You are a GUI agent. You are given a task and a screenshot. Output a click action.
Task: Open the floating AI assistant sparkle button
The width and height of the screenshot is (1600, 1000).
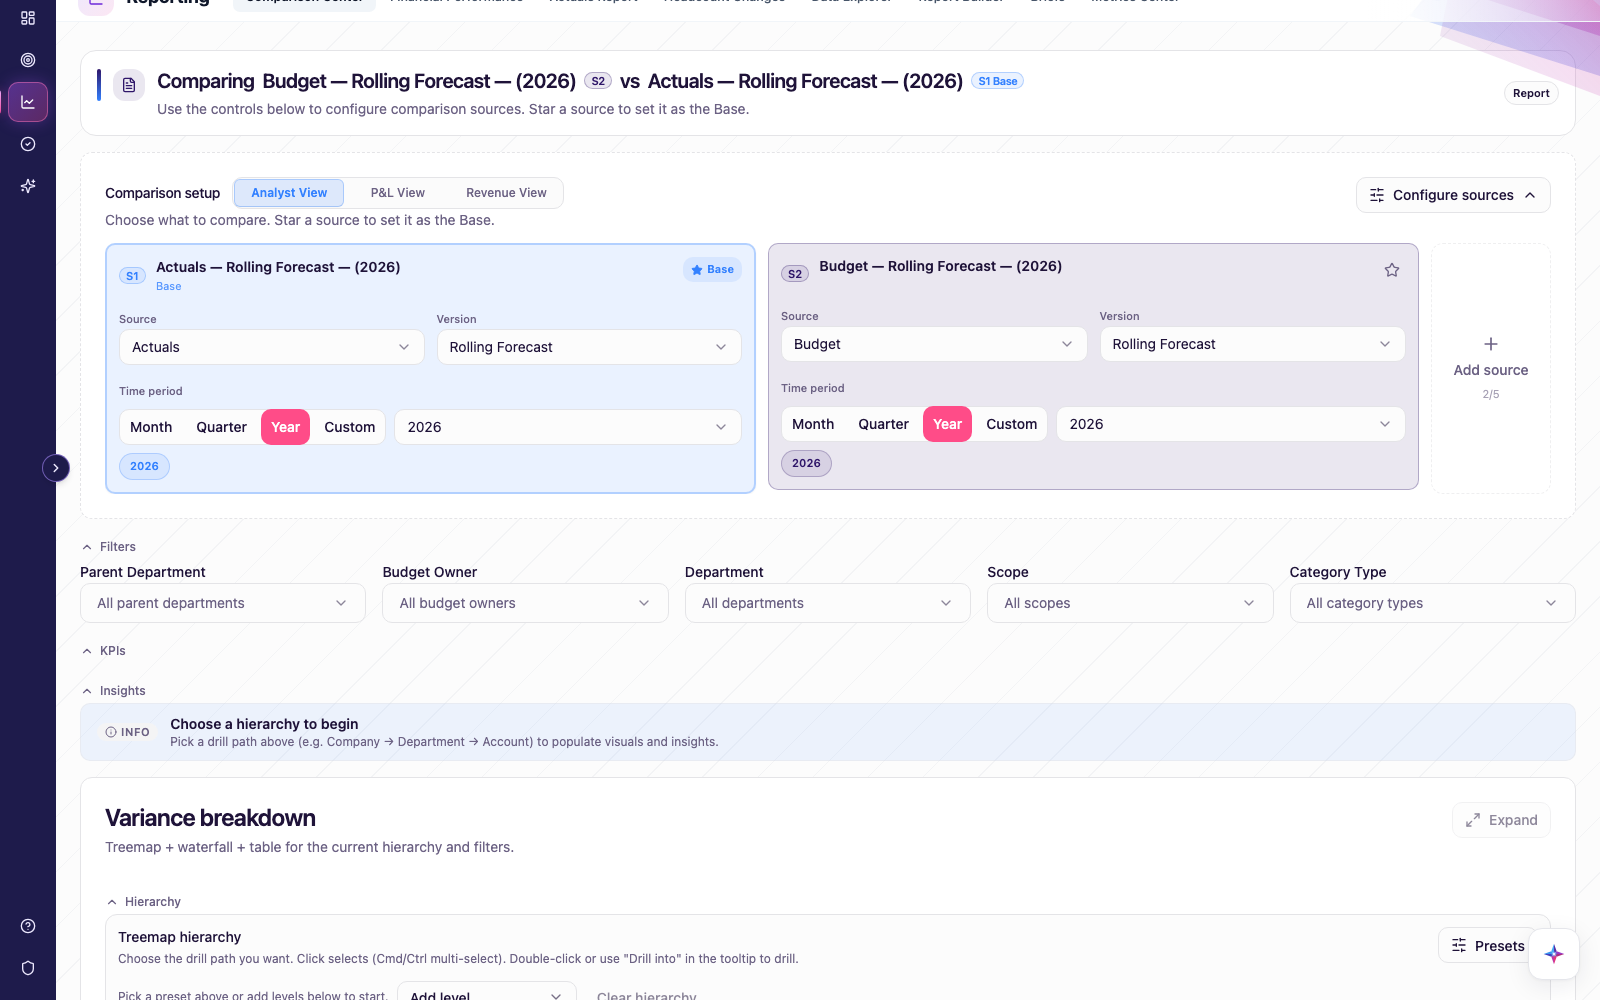pyautogui.click(x=1554, y=954)
